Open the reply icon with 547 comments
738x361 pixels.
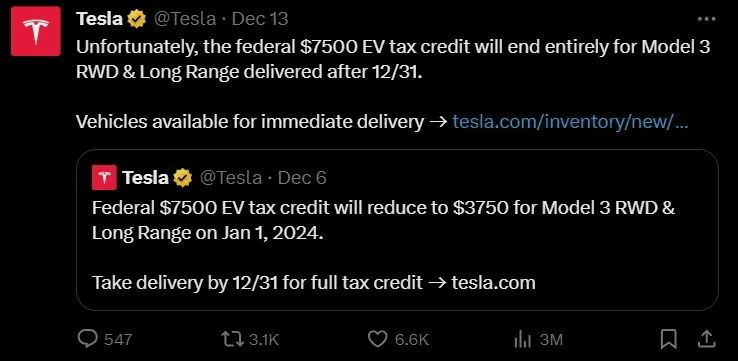pos(88,339)
